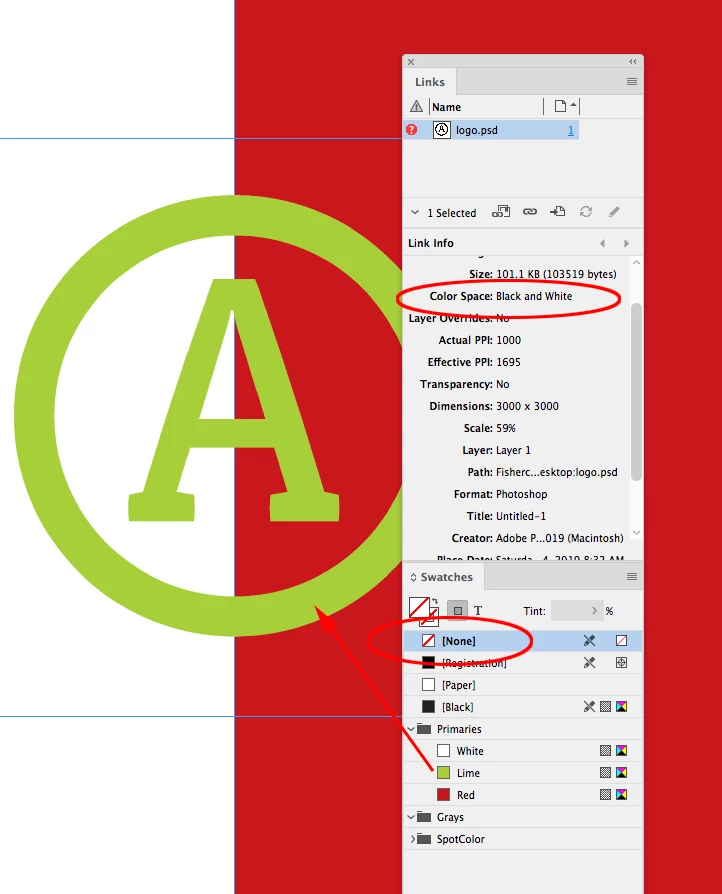Click the Edit Original pencil icon
The height and width of the screenshot is (894, 722).
tap(614, 212)
